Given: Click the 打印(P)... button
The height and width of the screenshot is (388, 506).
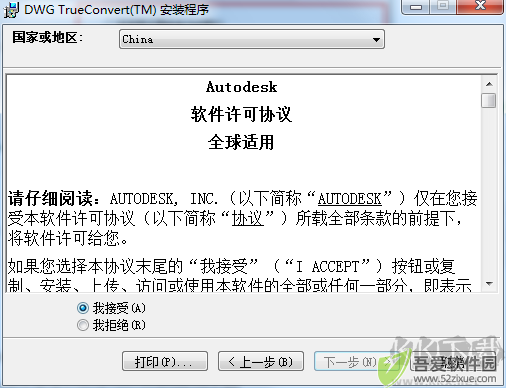Looking at the screenshot, I should point(165,361).
